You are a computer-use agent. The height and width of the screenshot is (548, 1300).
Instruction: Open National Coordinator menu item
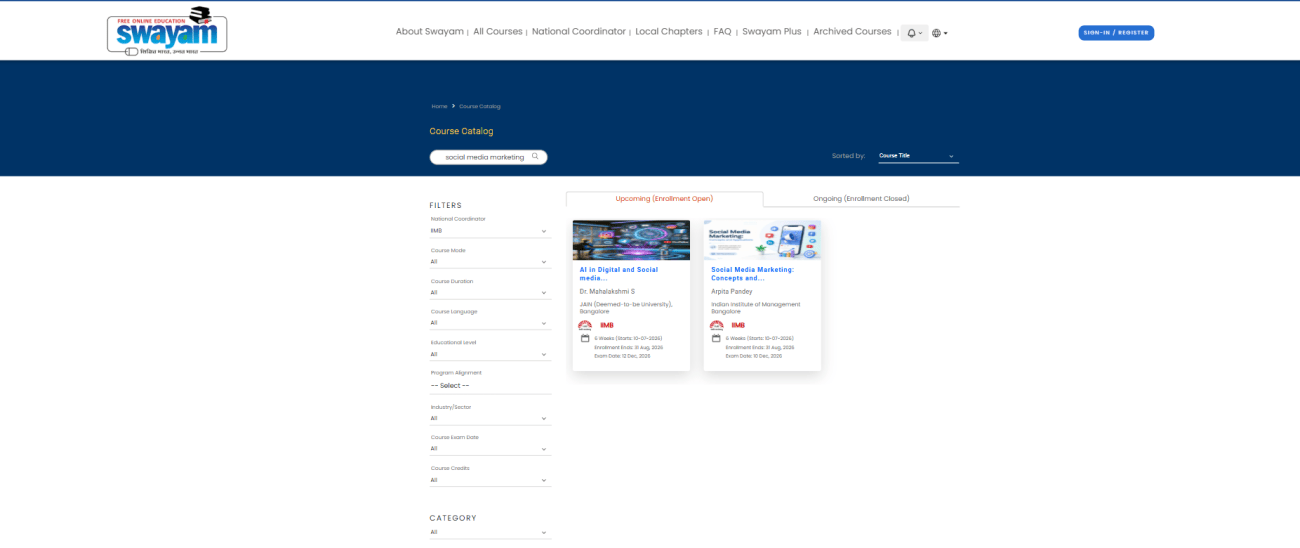(x=579, y=32)
